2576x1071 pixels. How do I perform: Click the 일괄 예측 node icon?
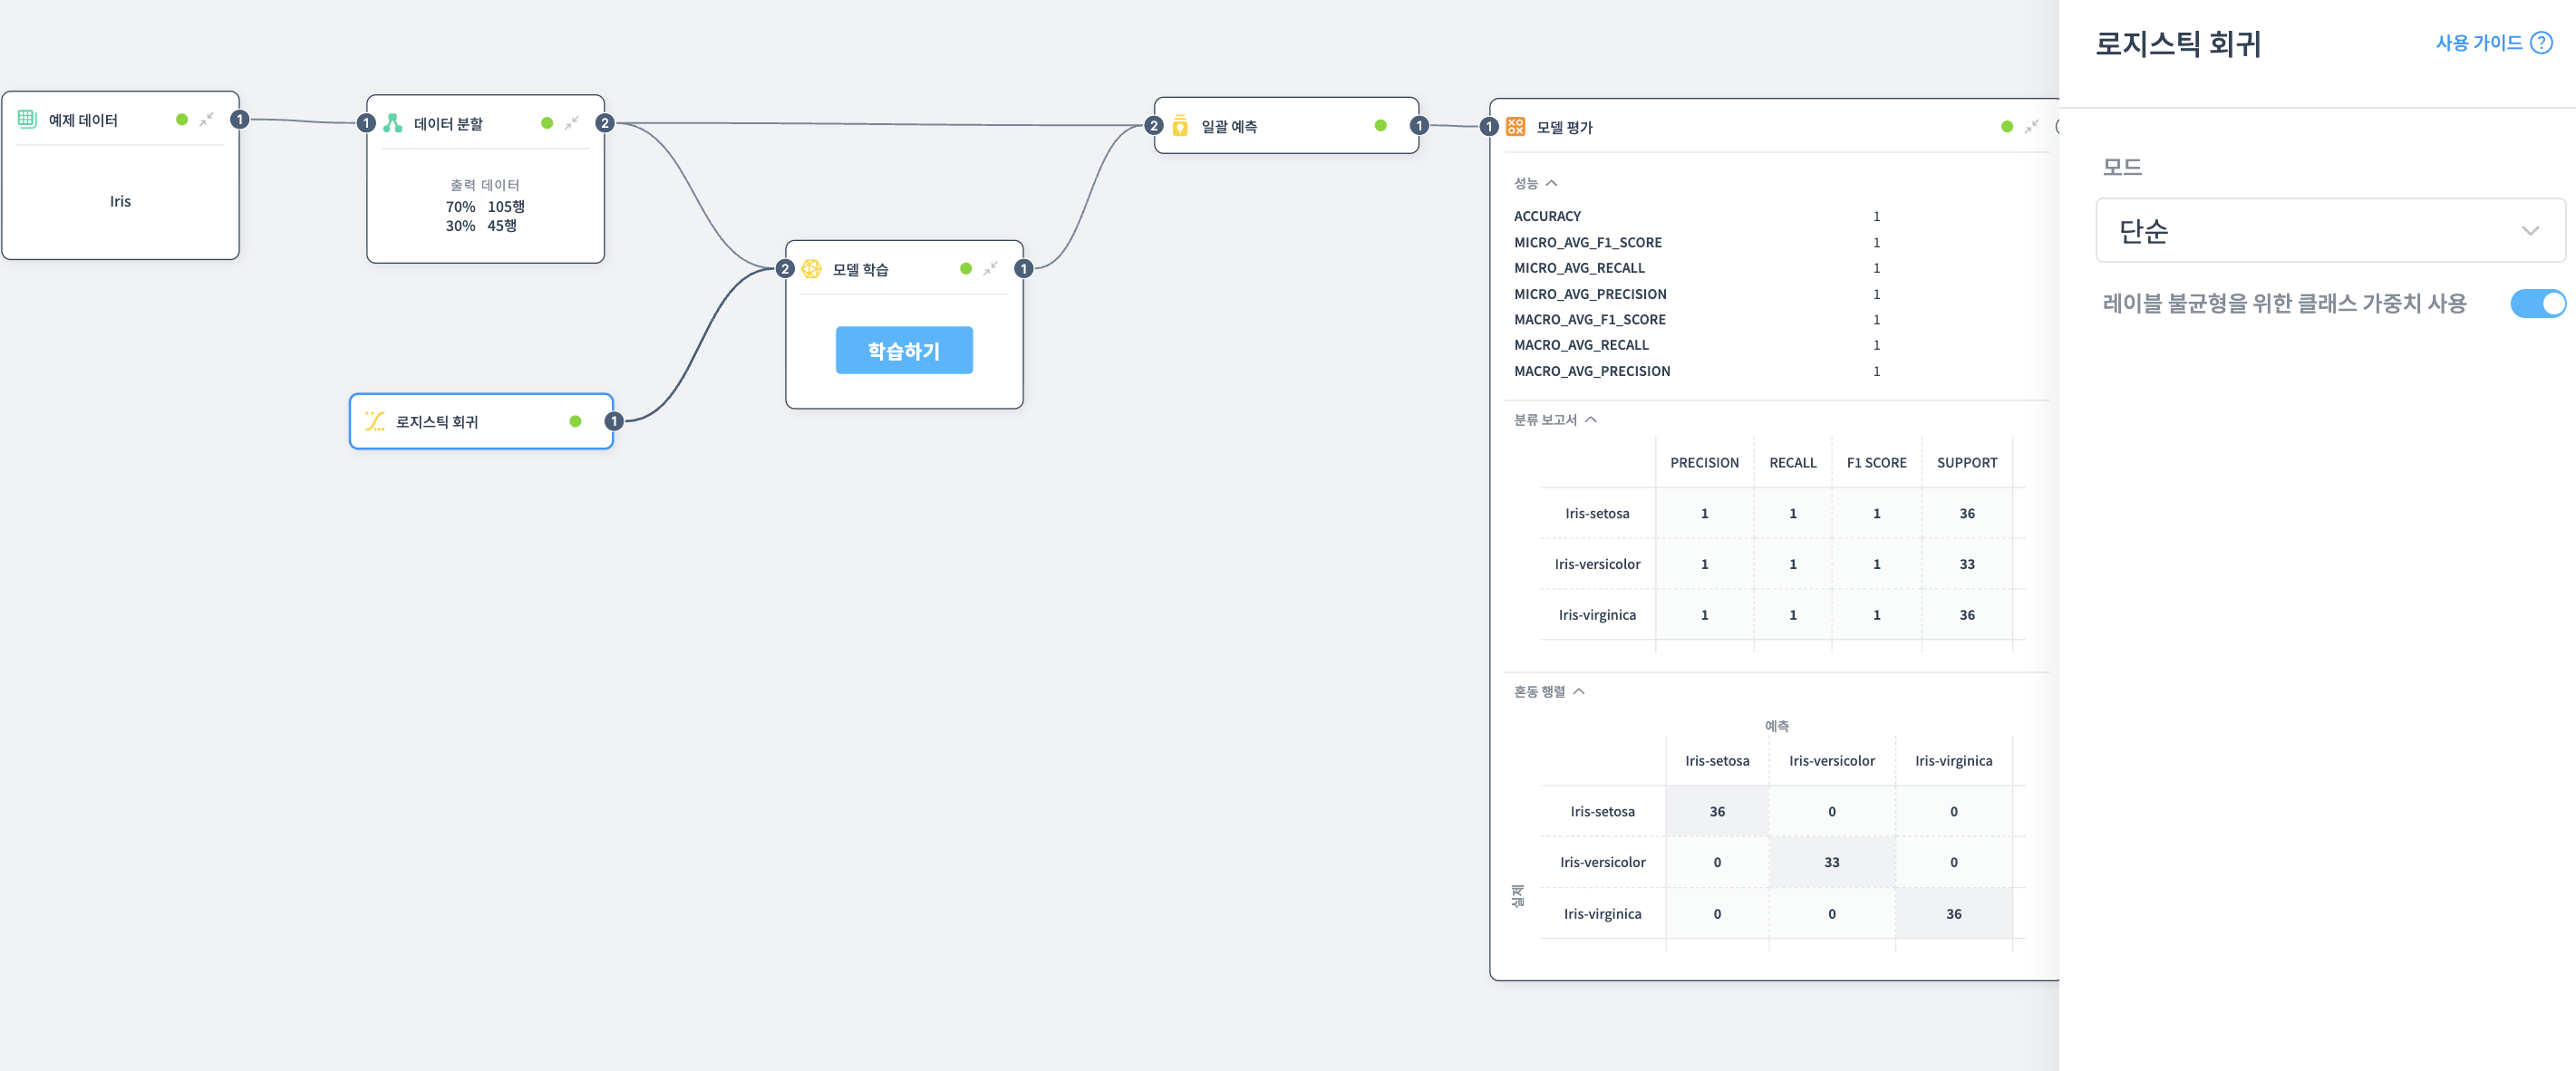pyautogui.click(x=1180, y=126)
